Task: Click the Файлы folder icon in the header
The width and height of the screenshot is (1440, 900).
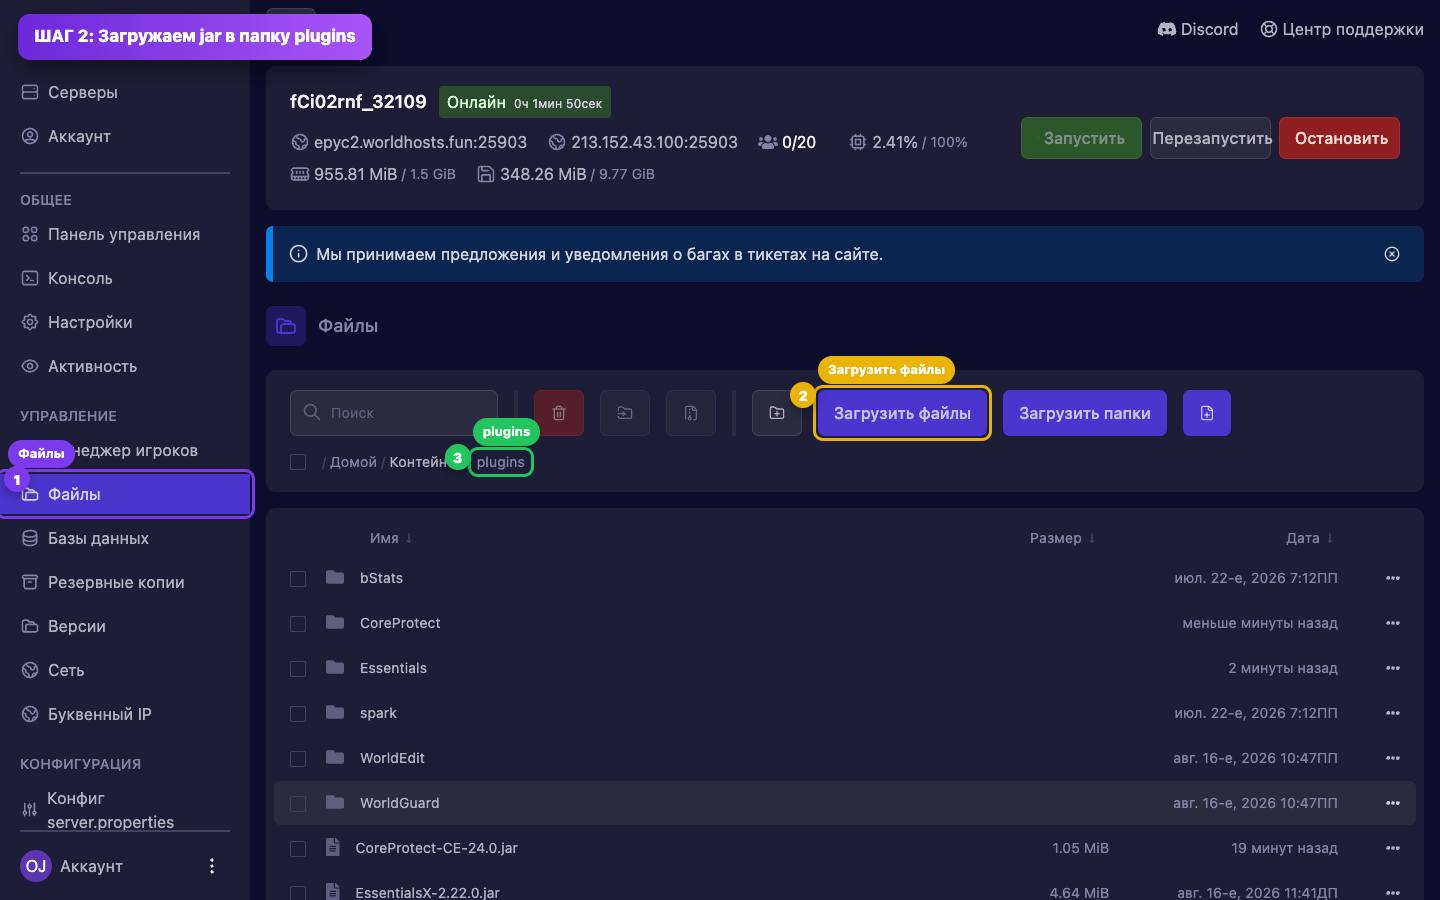Action: click(286, 326)
